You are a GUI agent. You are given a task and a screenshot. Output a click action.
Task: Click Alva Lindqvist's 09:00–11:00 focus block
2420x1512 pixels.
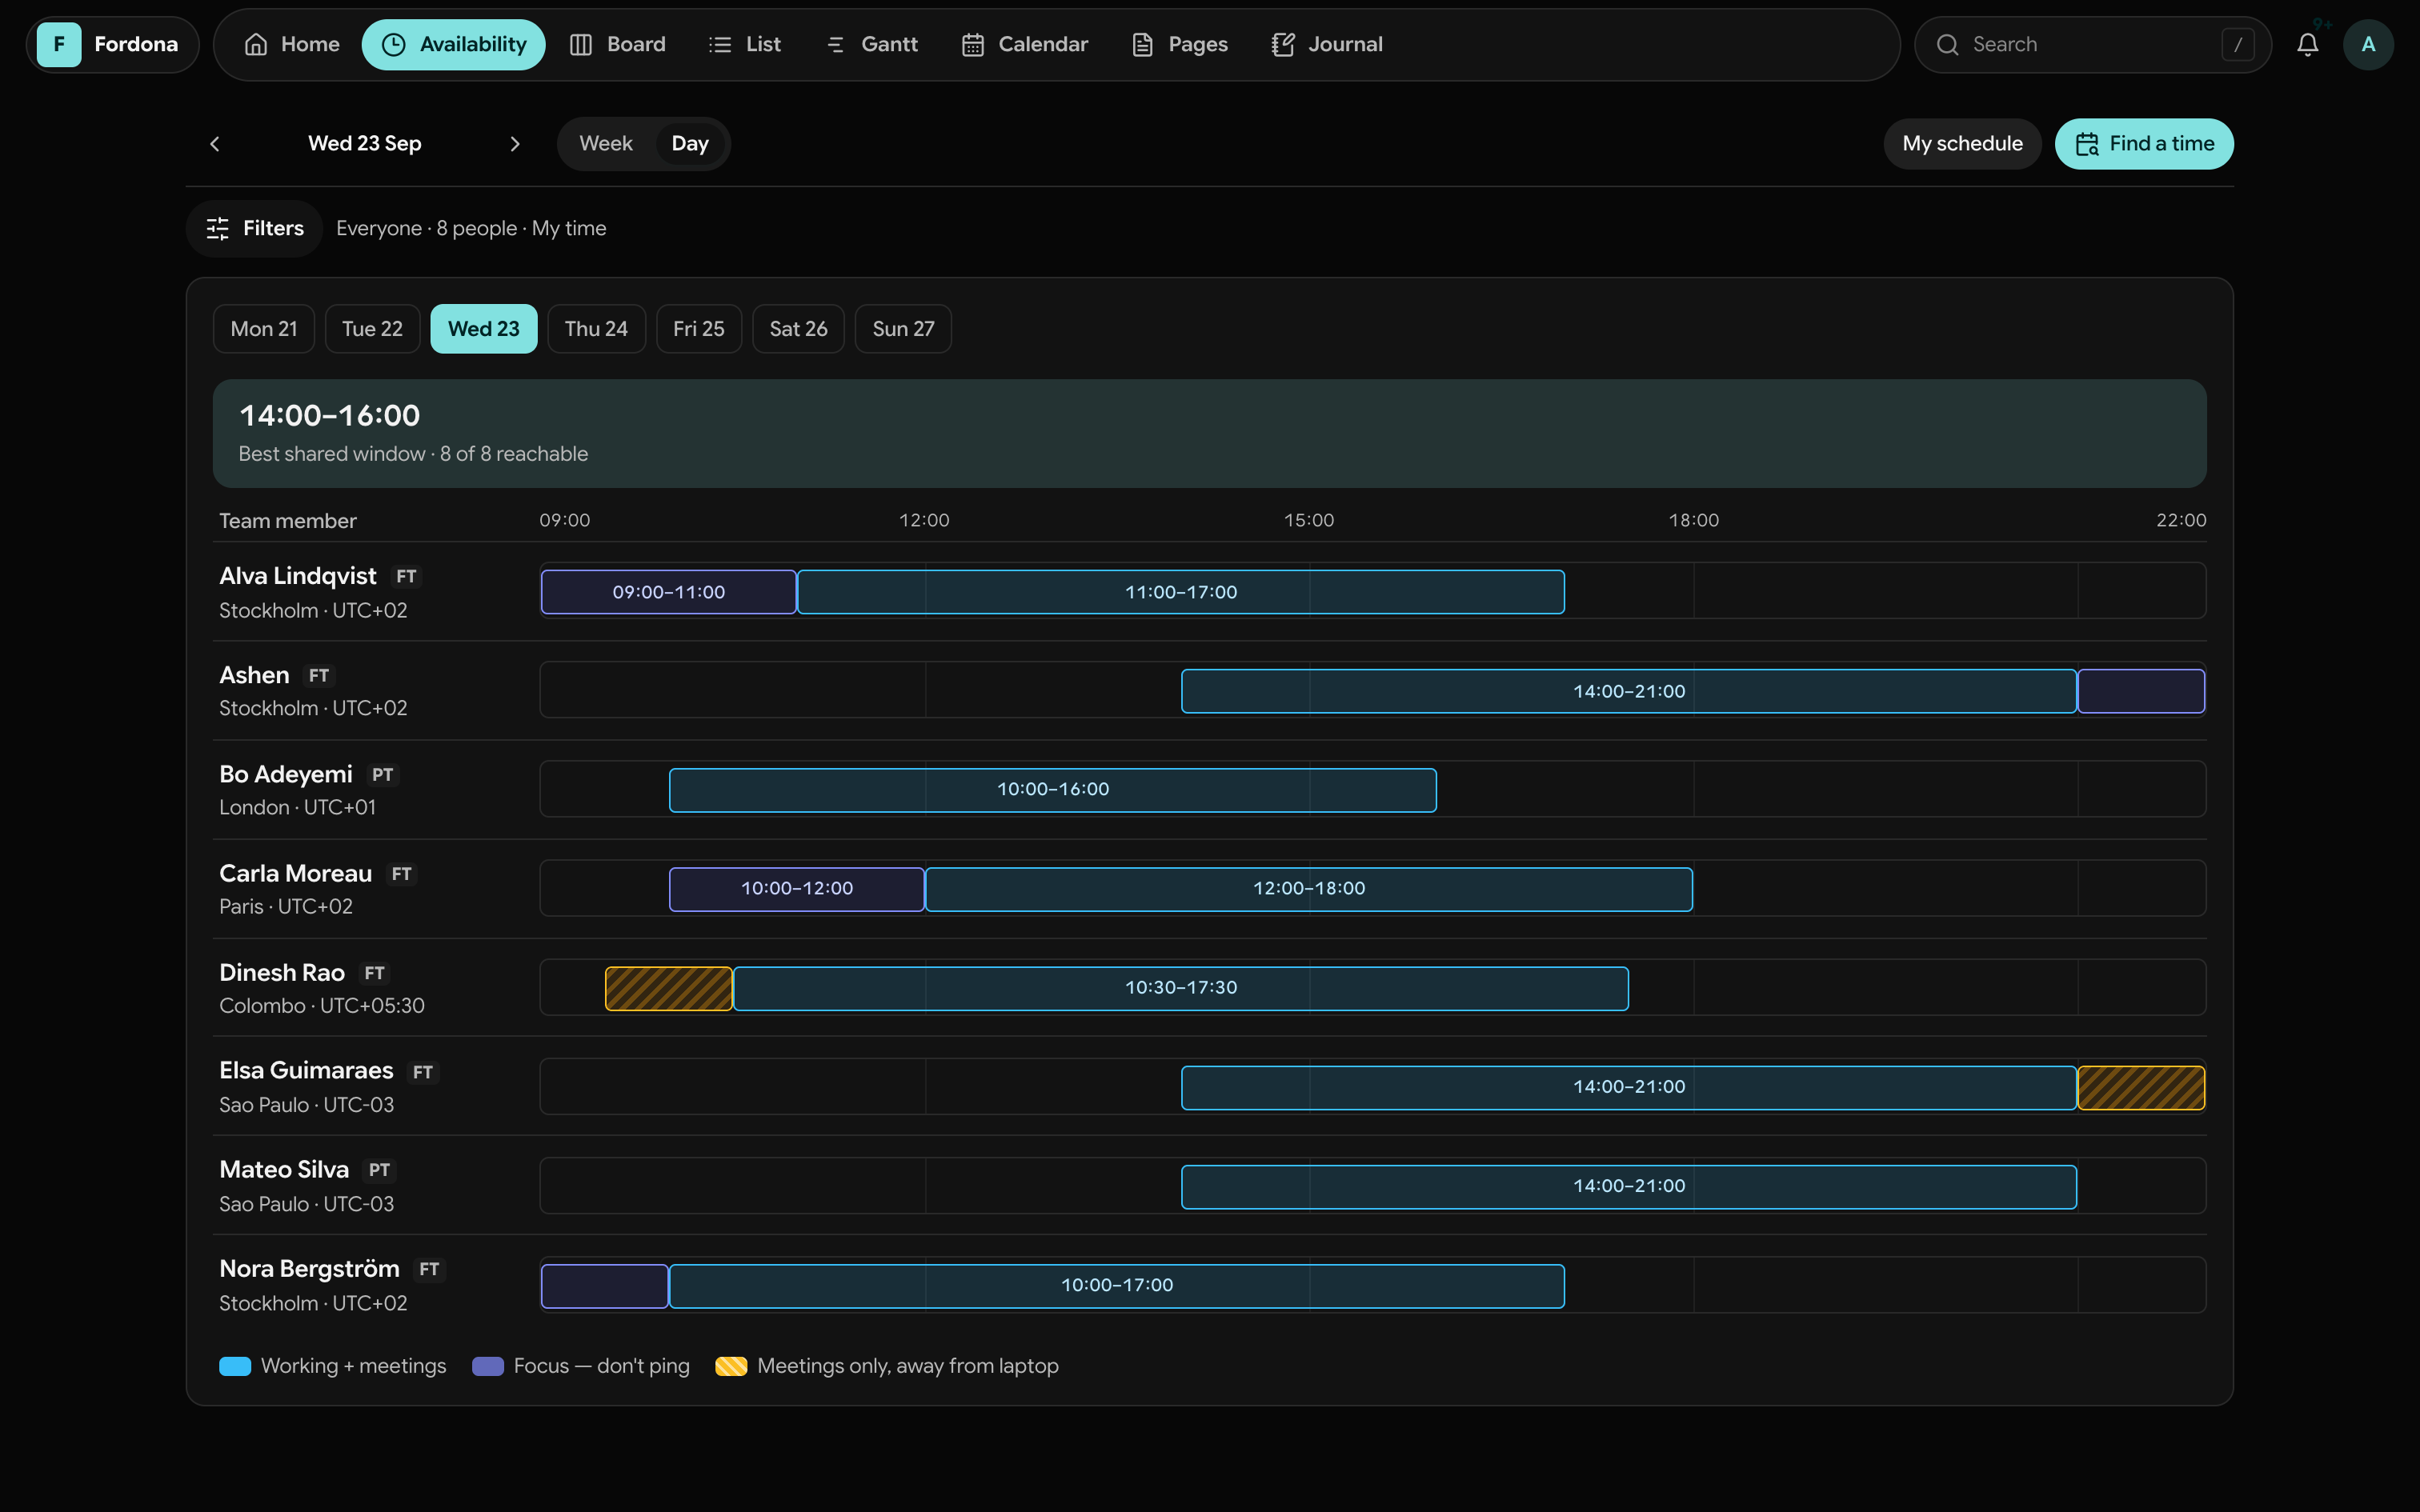tap(669, 592)
